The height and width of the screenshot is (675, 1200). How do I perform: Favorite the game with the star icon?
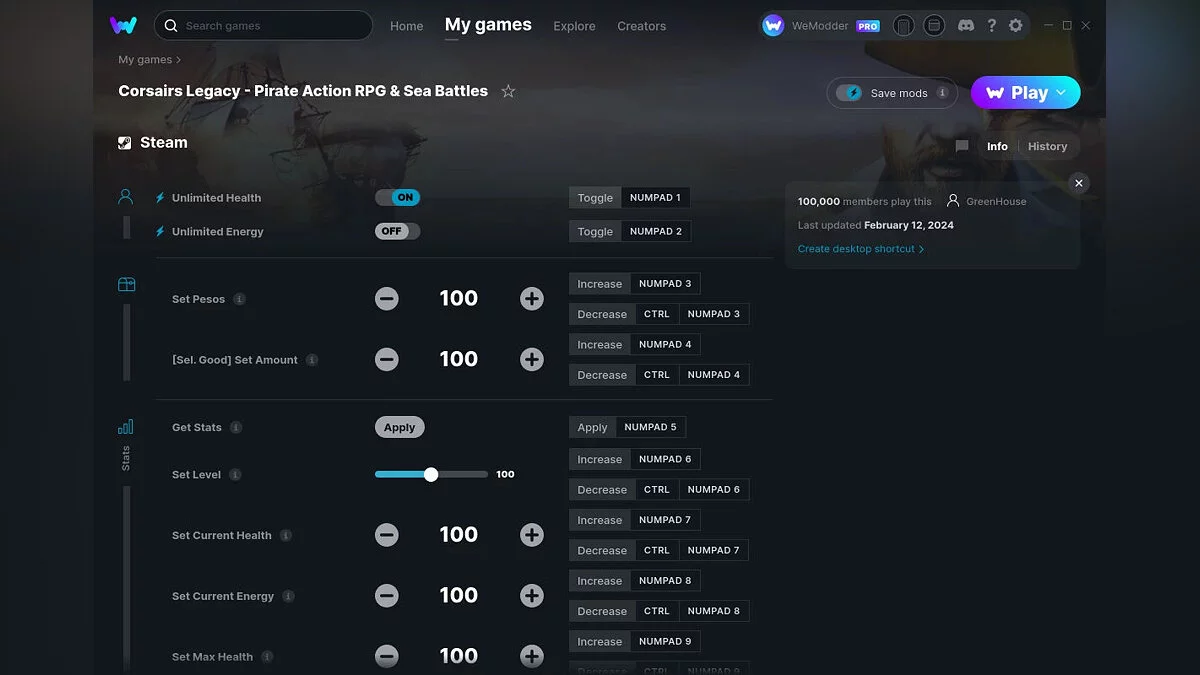[x=508, y=91]
